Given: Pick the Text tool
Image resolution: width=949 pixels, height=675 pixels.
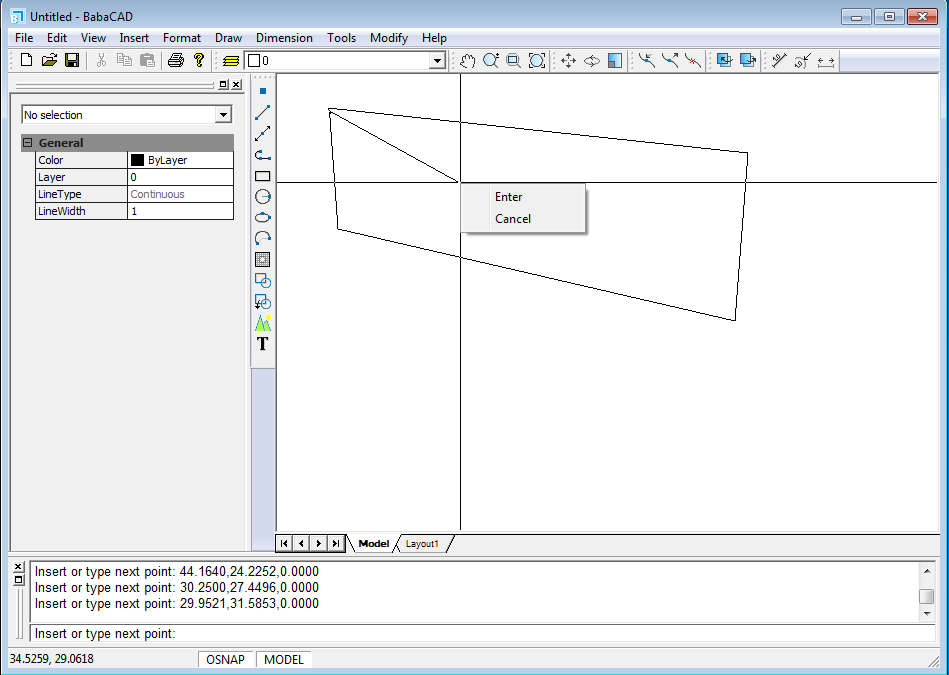Looking at the screenshot, I should (x=263, y=344).
